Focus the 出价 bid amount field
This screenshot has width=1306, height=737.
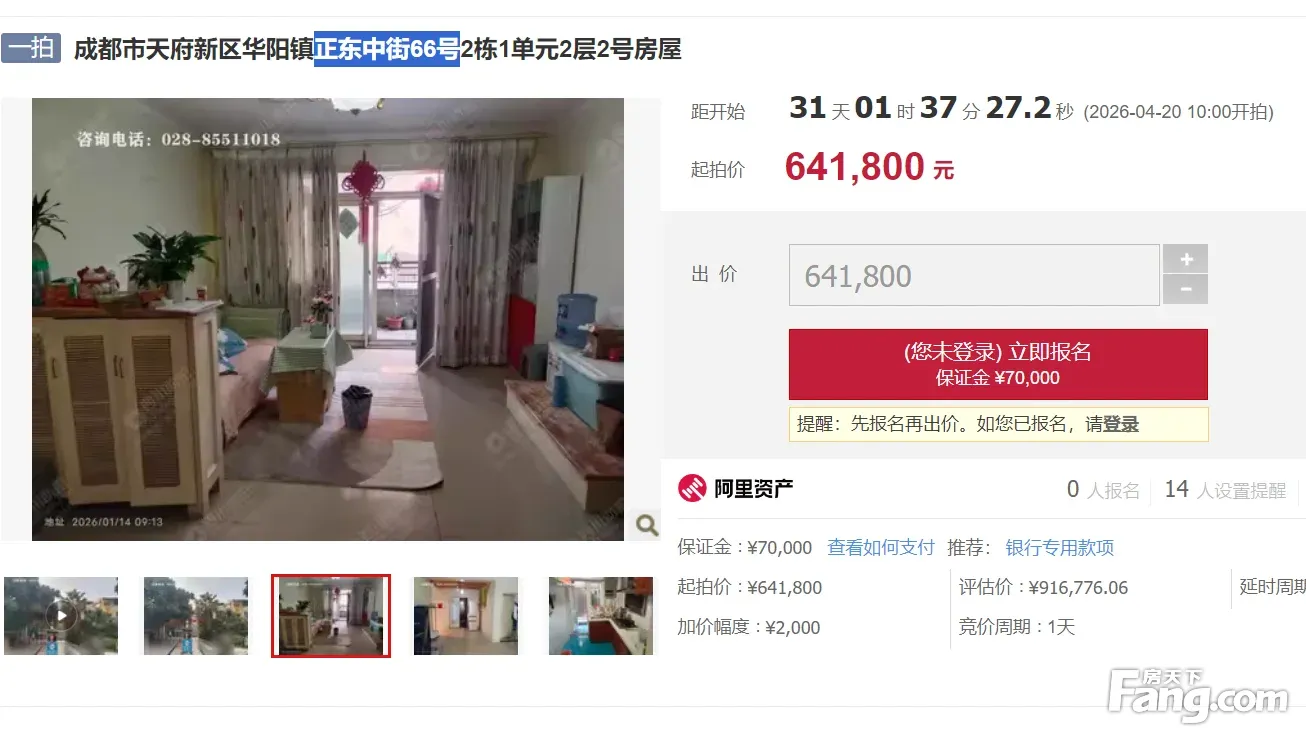[x=974, y=275]
